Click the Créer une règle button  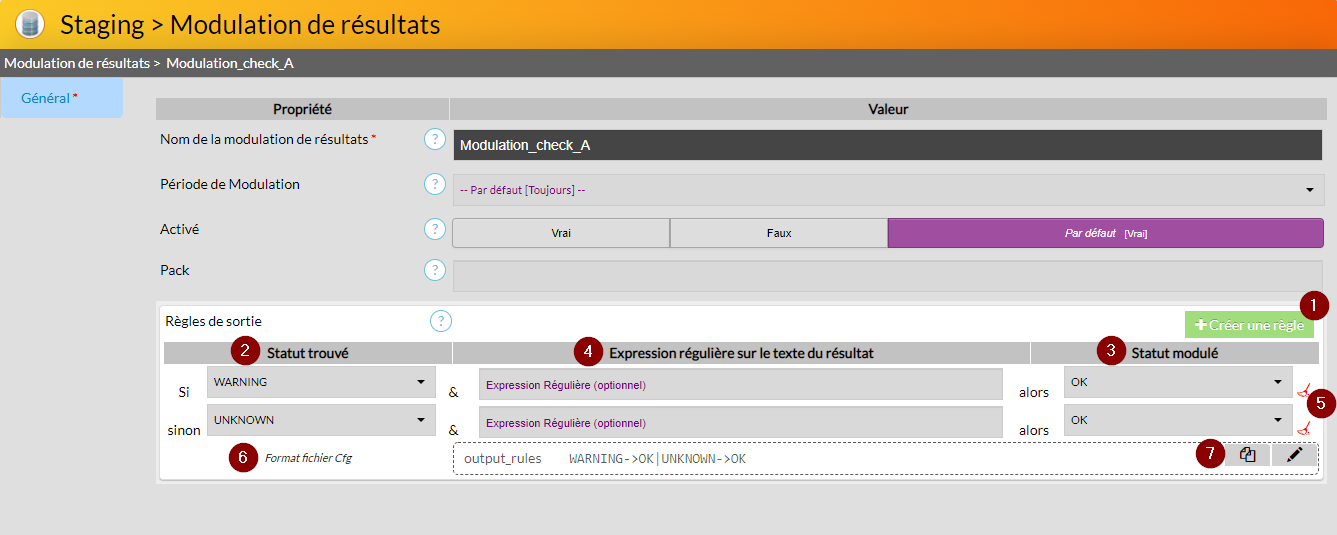(1249, 325)
